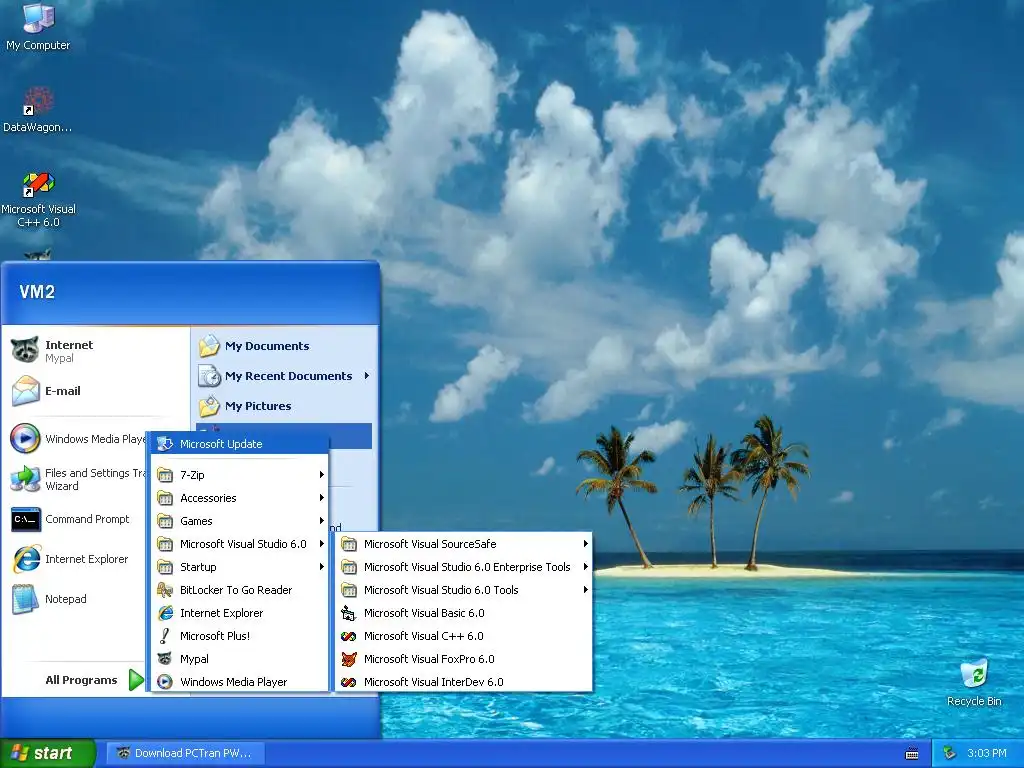Launch Microsoft Visual C++ 6.0 desktop shortcut
1024x768 pixels.
tap(38, 199)
